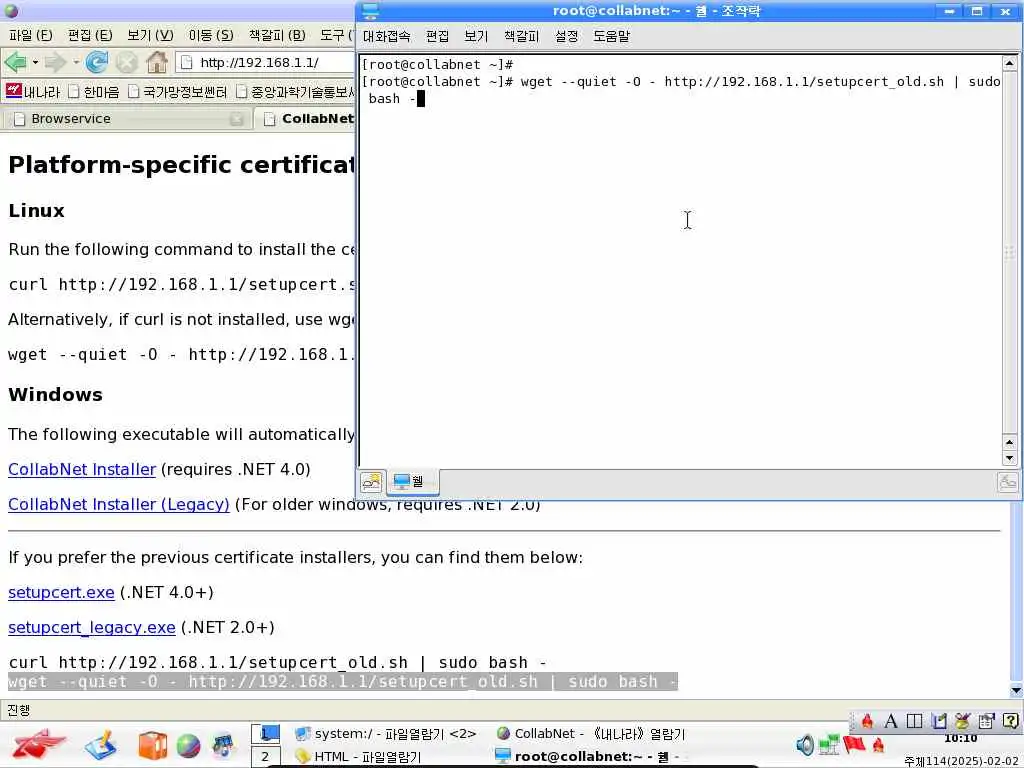Open the Forward button history dropdown

(76, 63)
